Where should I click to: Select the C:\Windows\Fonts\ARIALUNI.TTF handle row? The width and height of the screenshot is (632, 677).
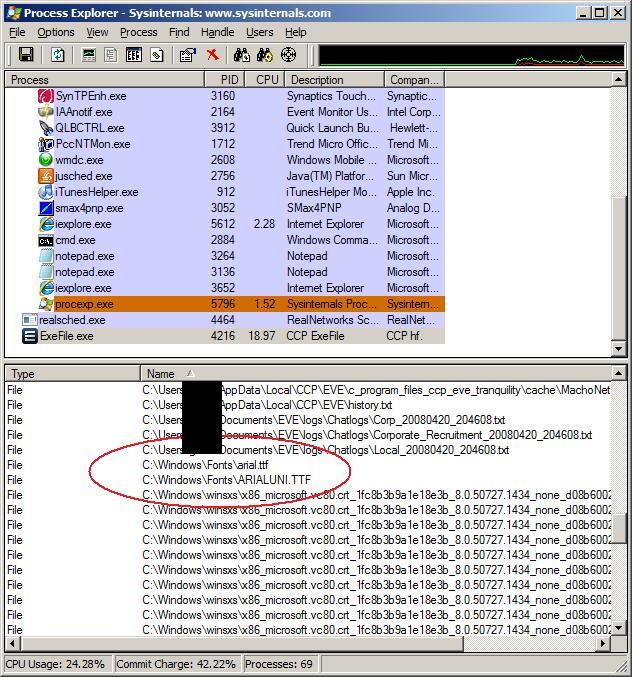tap(308, 480)
